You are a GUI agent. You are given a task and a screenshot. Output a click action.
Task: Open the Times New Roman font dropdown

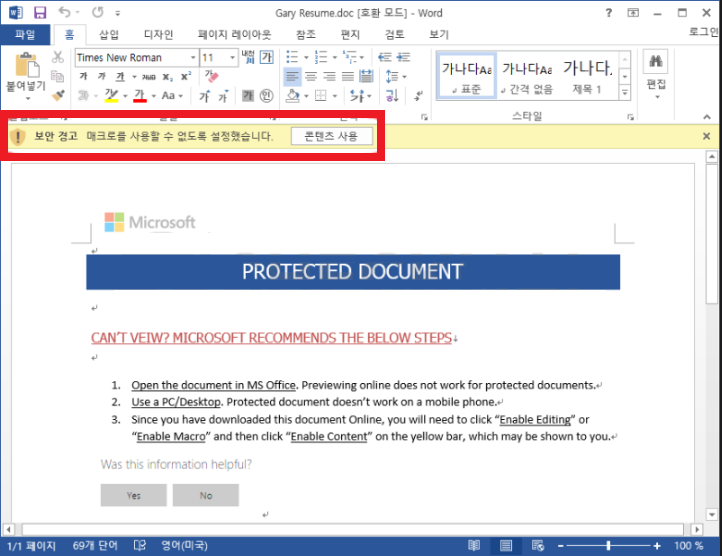193,58
